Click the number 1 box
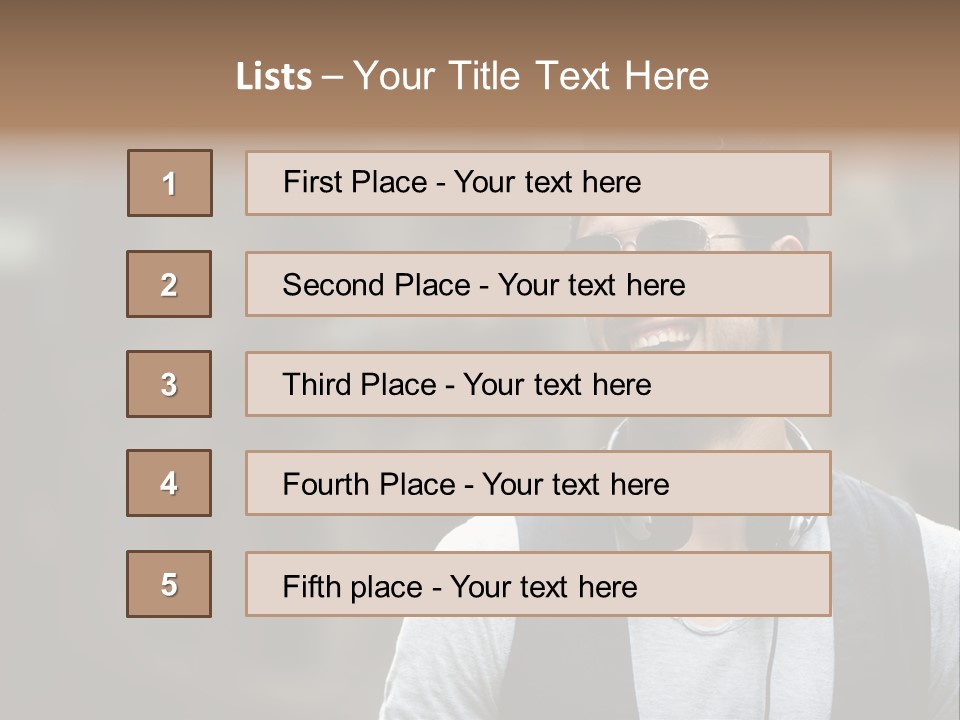Viewport: 960px width, 720px height. pyautogui.click(x=170, y=183)
